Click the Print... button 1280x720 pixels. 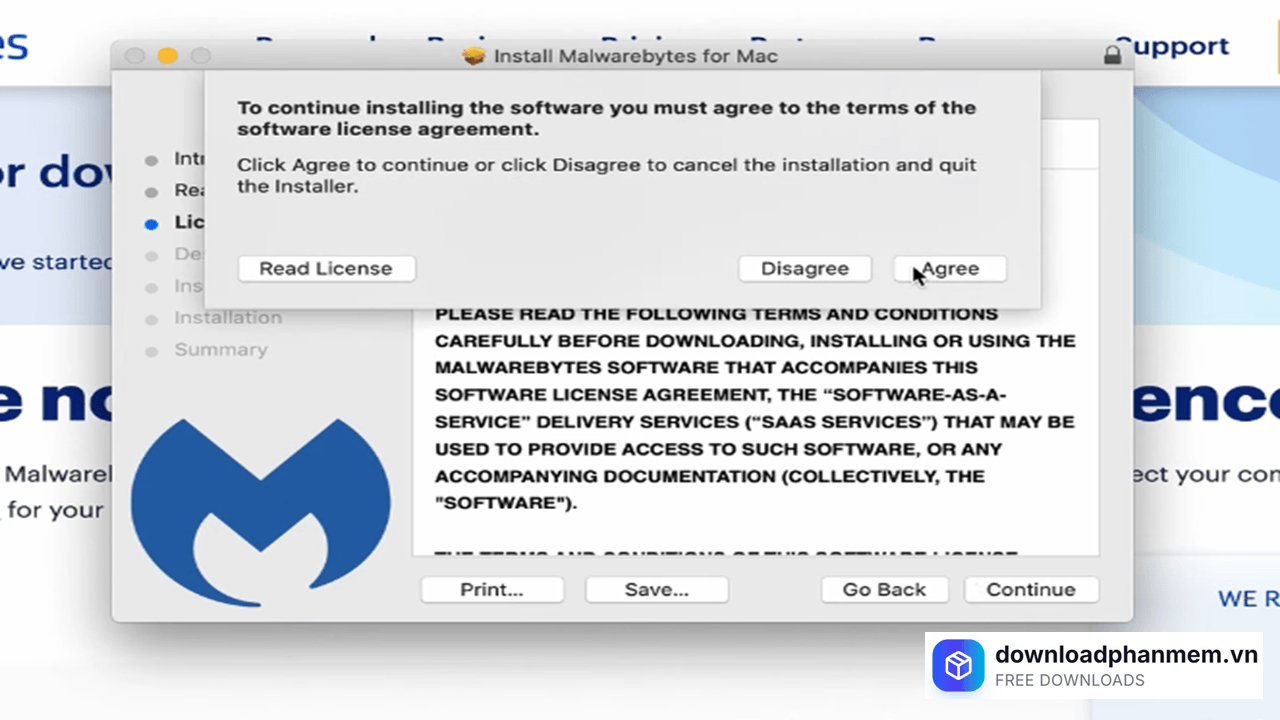[x=492, y=590]
